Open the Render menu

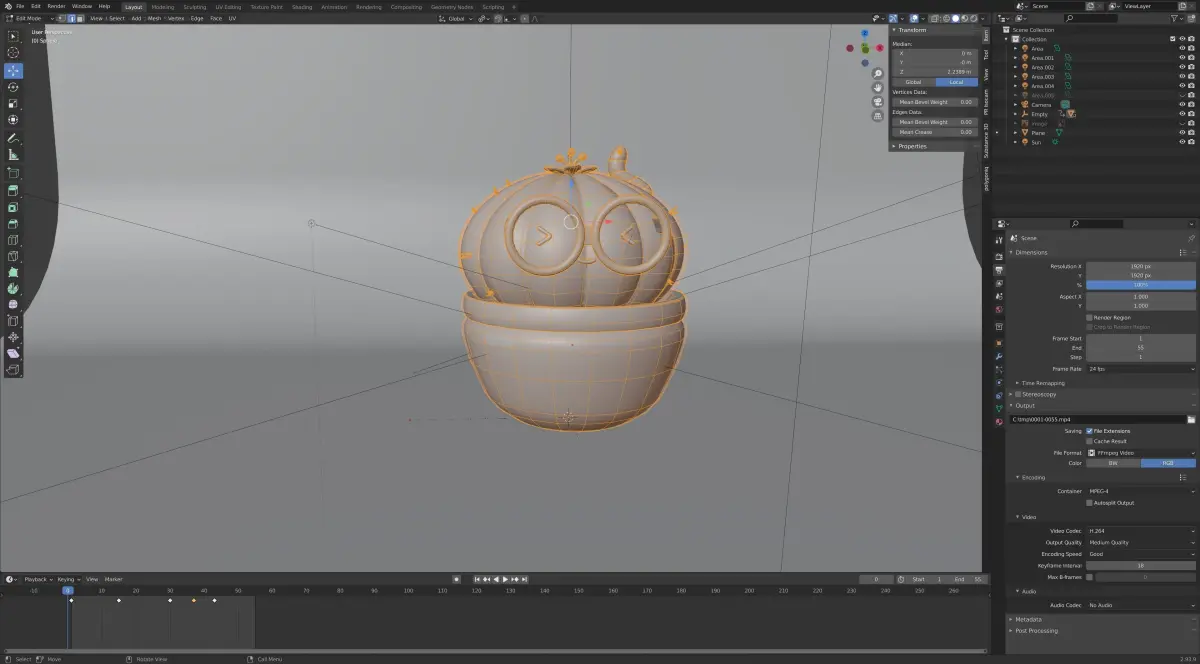click(56, 6)
